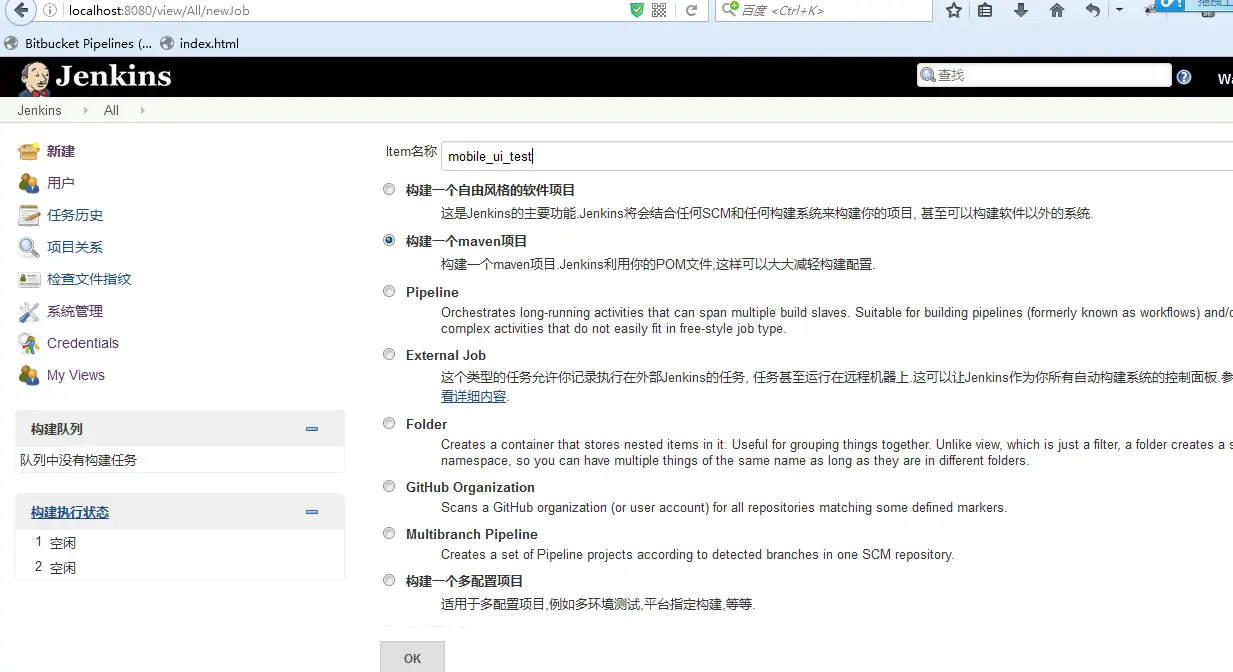
Task: Click the QR code icon in address bar
Action: pyautogui.click(x=659, y=10)
